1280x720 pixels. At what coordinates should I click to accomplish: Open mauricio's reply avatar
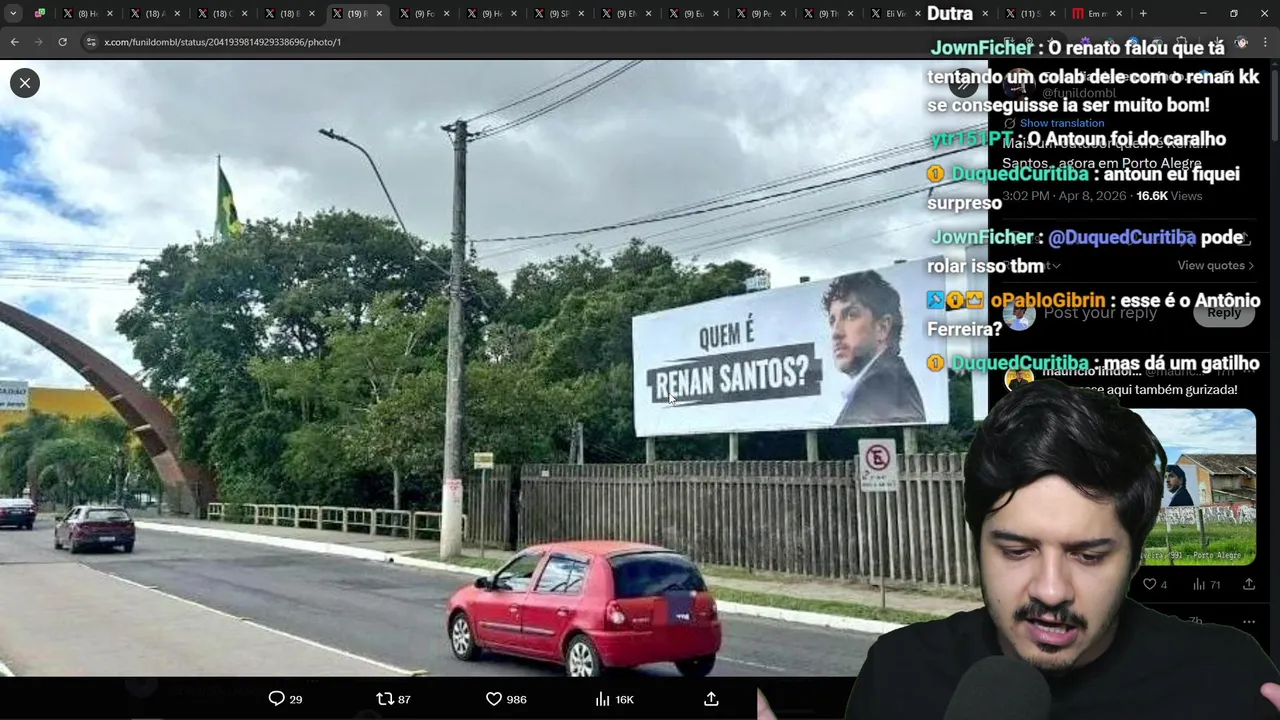click(1019, 380)
